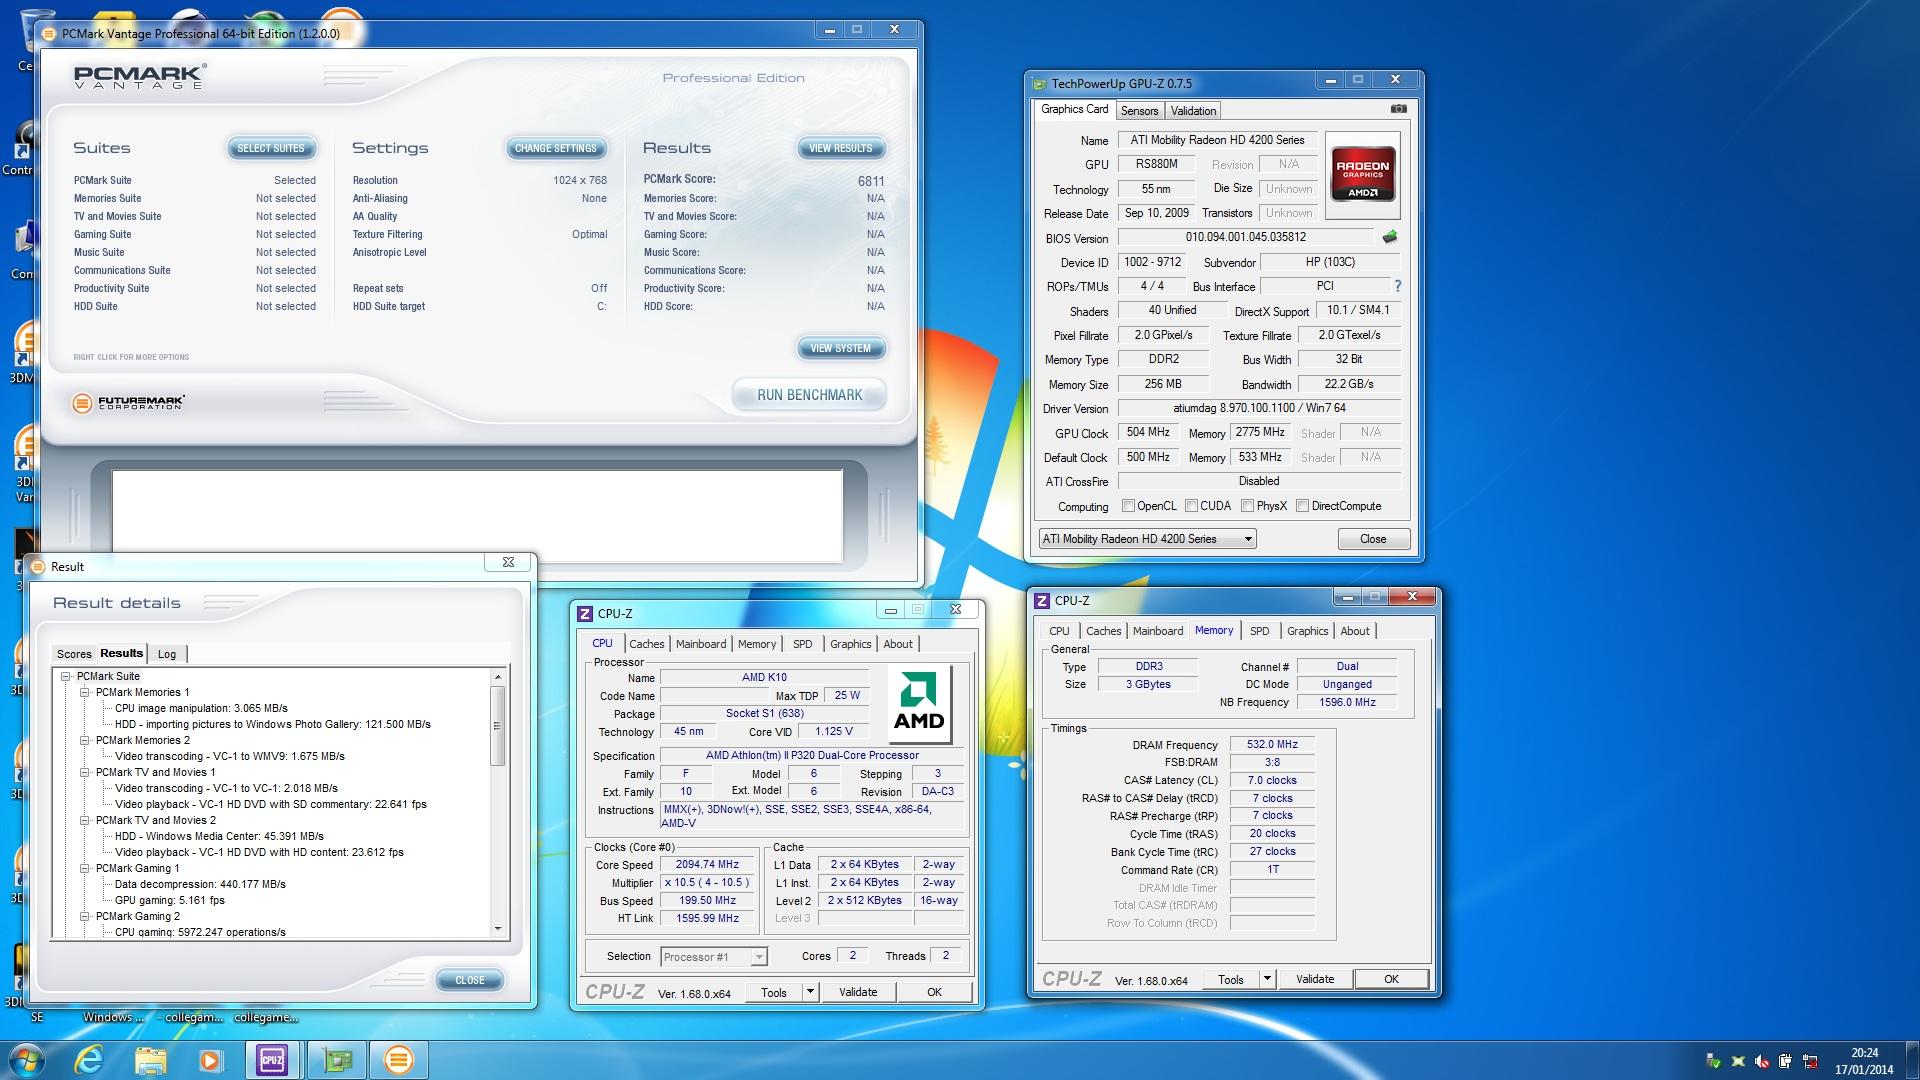The width and height of the screenshot is (1920, 1080).
Task: Open the GPU selection dropdown in GPU-Z
Action: coord(1147,539)
